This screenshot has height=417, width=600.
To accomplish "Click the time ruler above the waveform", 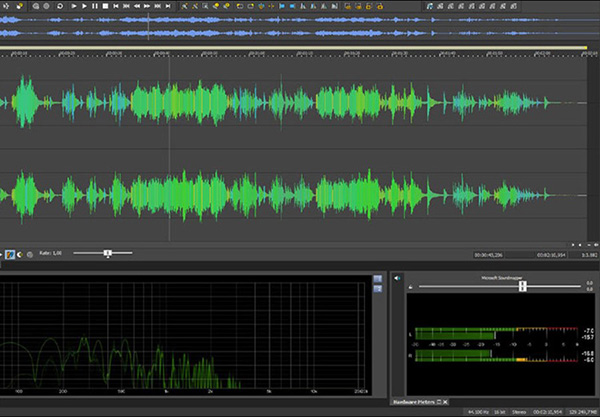I will [x=300, y=55].
